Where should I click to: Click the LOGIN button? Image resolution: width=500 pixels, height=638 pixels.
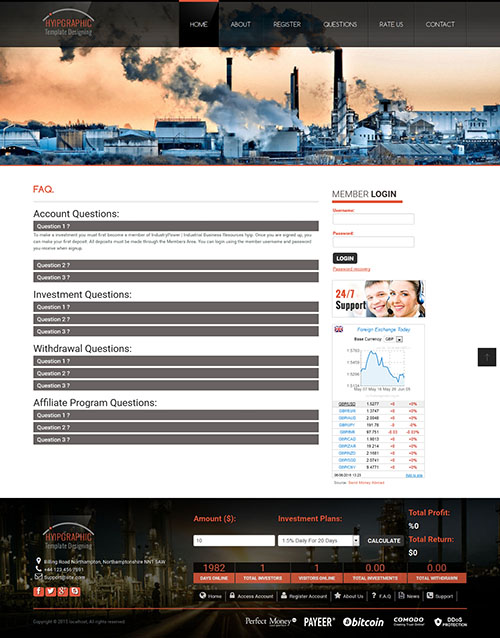point(345,258)
